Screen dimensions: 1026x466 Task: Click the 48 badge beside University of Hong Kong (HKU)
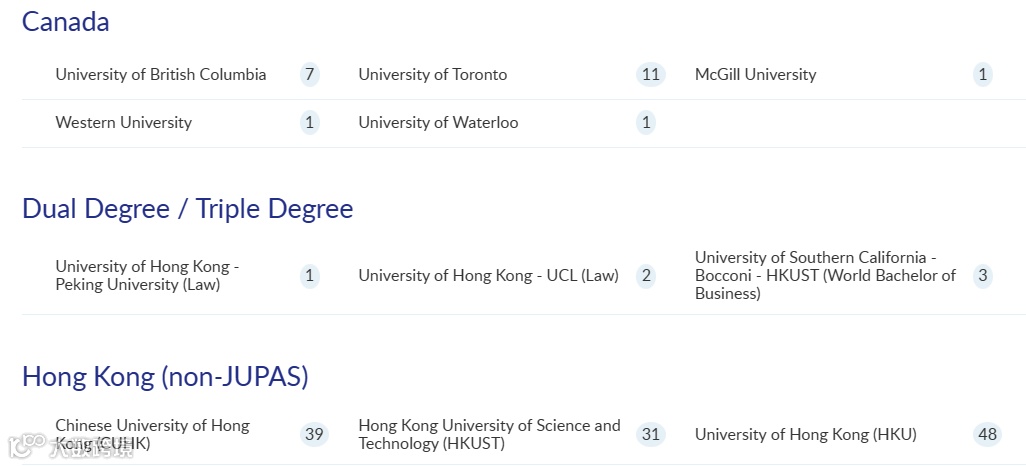(987, 434)
